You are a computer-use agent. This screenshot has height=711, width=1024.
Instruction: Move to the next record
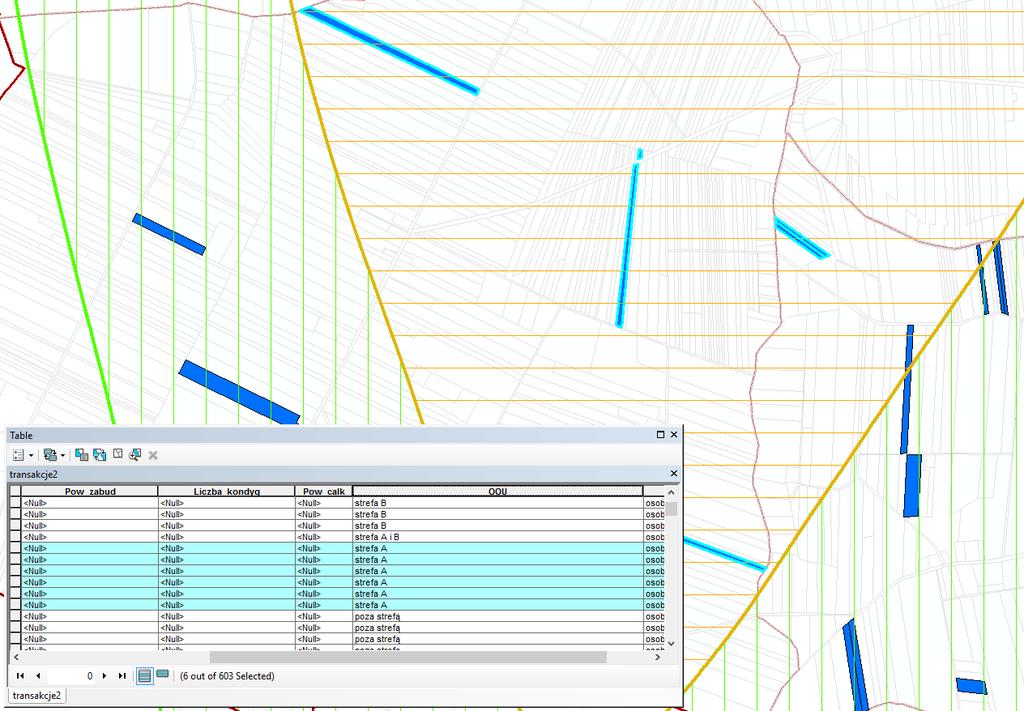104,676
